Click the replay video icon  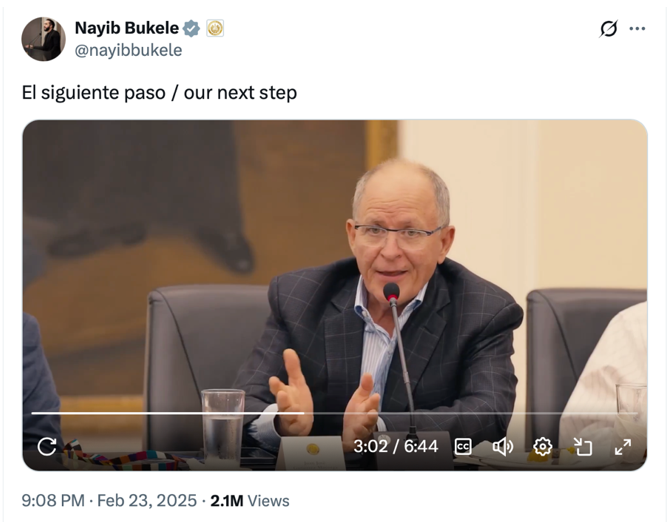(47, 447)
